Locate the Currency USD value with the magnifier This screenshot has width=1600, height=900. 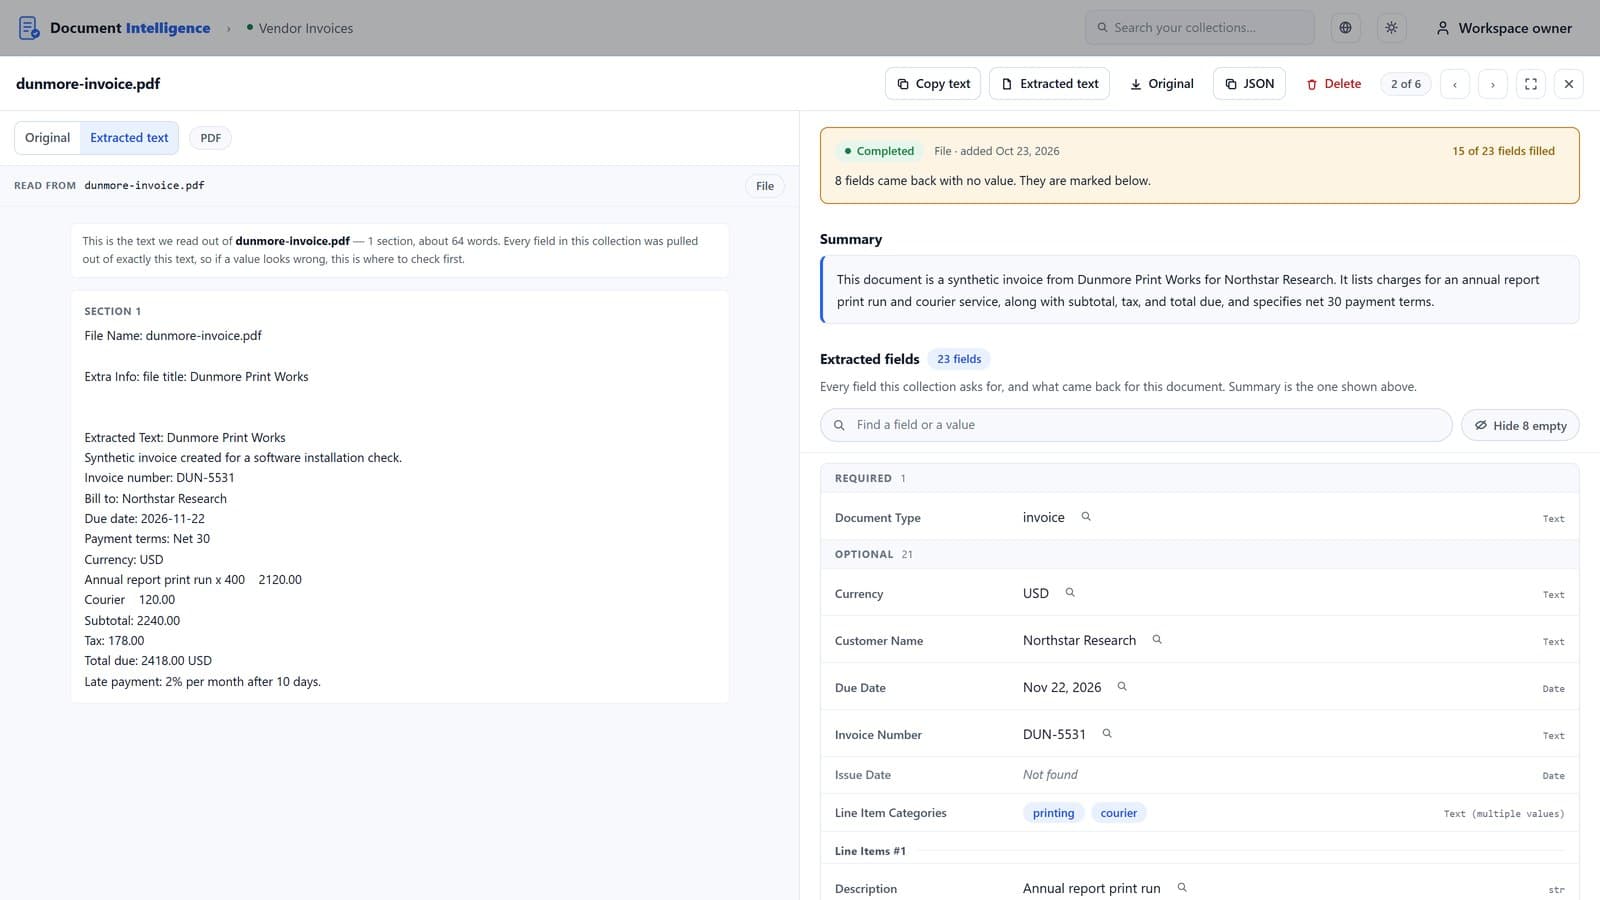(1070, 593)
